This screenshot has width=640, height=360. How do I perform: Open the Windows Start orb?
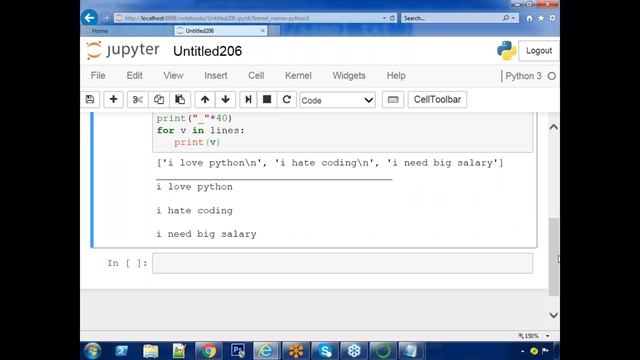[x=93, y=351]
